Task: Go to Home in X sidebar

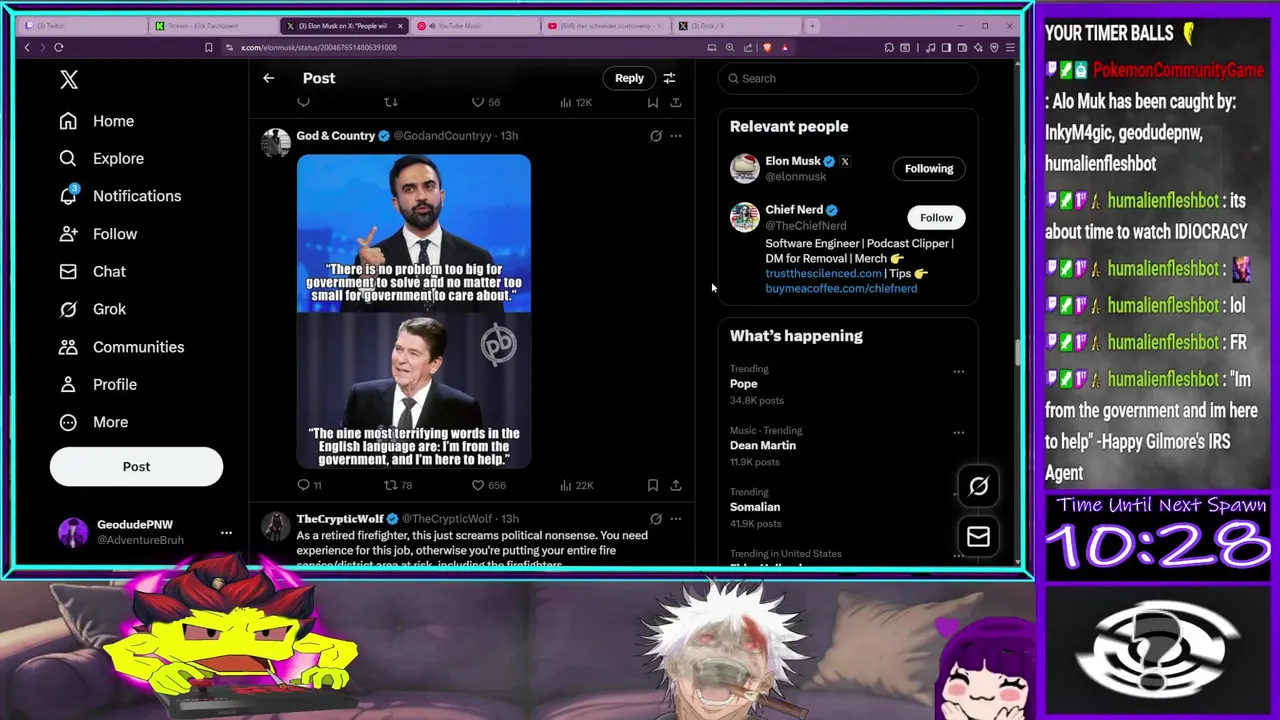Action: click(x=97, y=121)
